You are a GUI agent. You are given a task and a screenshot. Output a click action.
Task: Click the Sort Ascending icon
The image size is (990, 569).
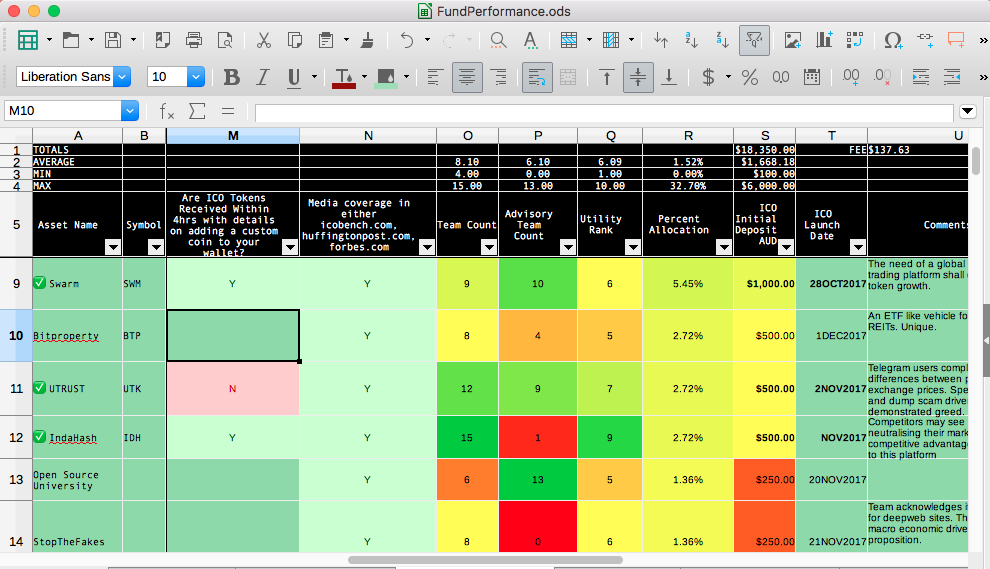(x=691, y=40)
